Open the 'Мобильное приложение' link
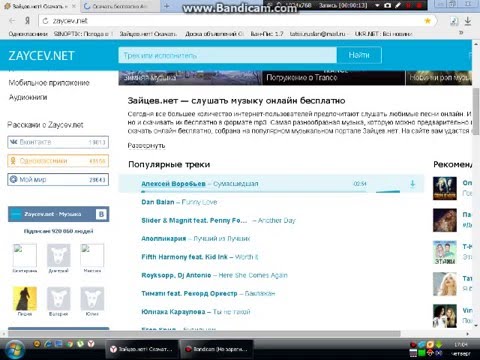The width and height of the screenshot is (480, 360). [x=49, y=83]
